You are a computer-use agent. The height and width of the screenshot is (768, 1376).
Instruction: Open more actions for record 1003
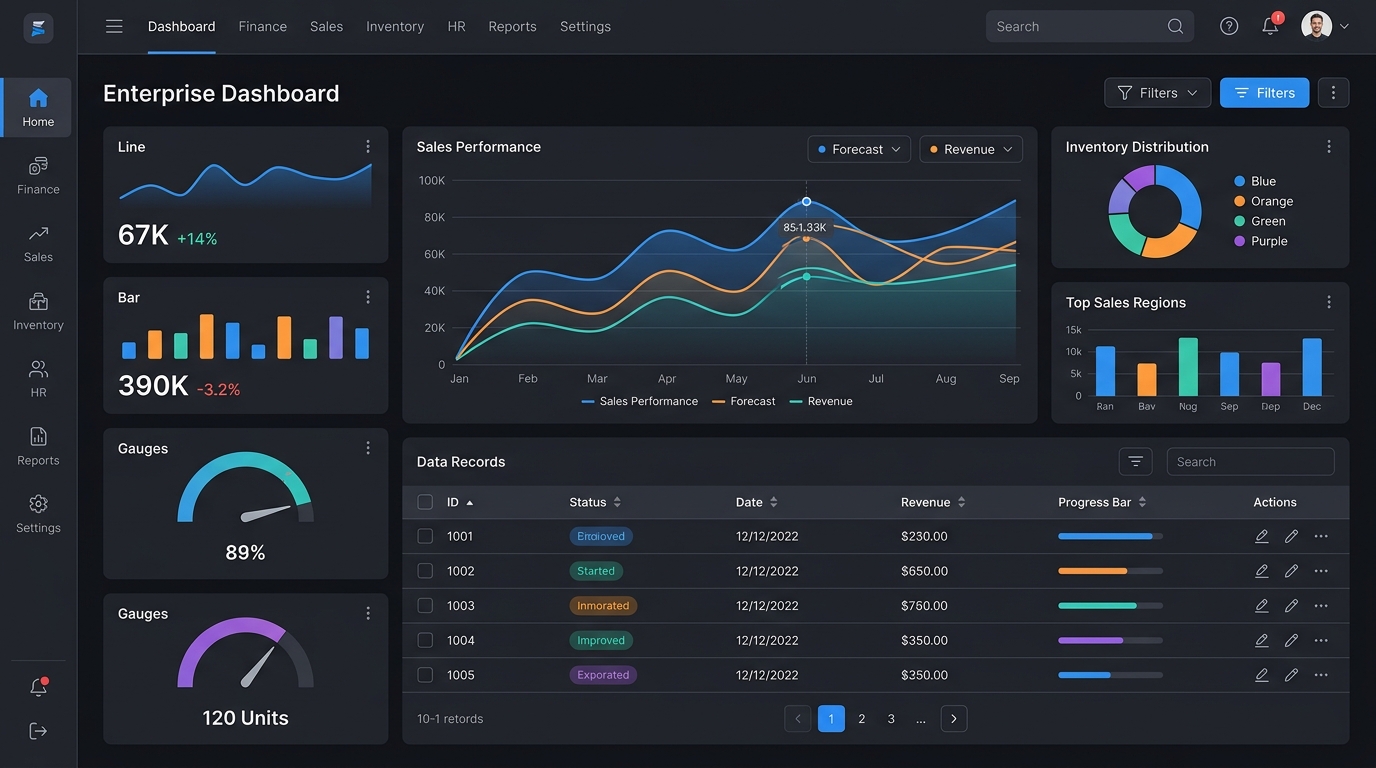(x=1321, y=605)
